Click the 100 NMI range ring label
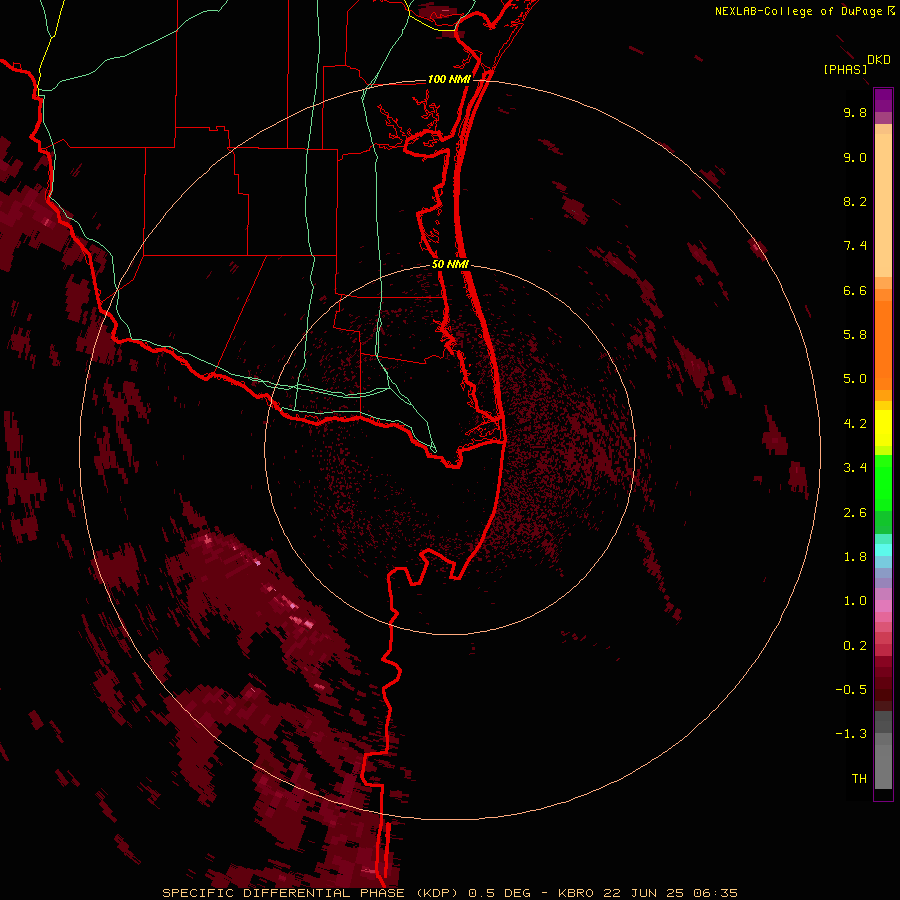Viewport: 900px width, 900px height. (x=449, y=79)
